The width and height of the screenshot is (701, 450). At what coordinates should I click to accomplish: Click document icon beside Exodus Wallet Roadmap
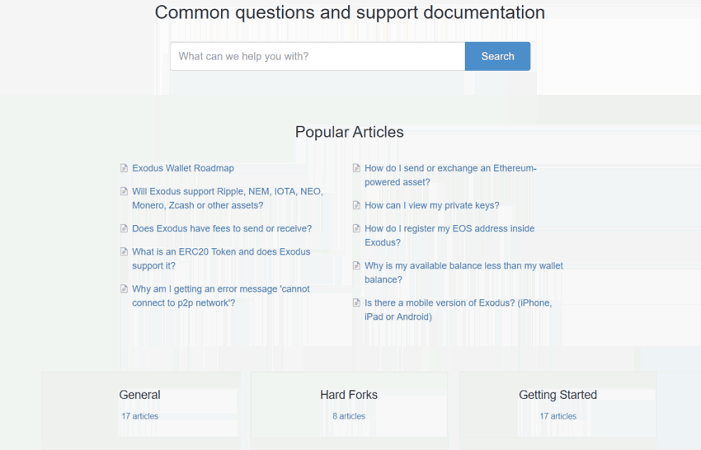pos(124,168)
